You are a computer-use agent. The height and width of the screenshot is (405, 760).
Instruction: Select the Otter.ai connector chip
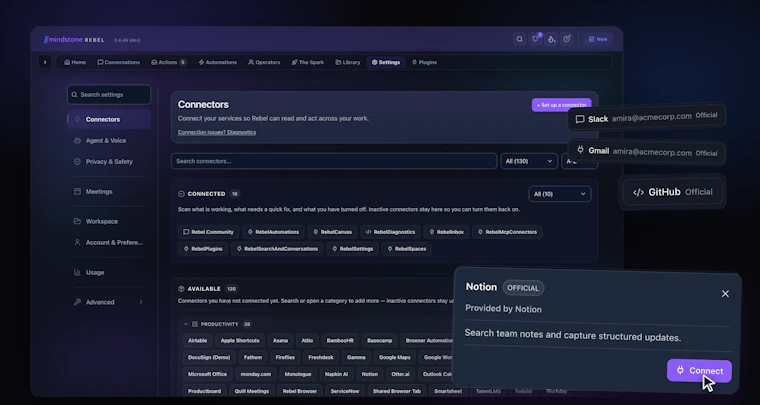[400, 374]
